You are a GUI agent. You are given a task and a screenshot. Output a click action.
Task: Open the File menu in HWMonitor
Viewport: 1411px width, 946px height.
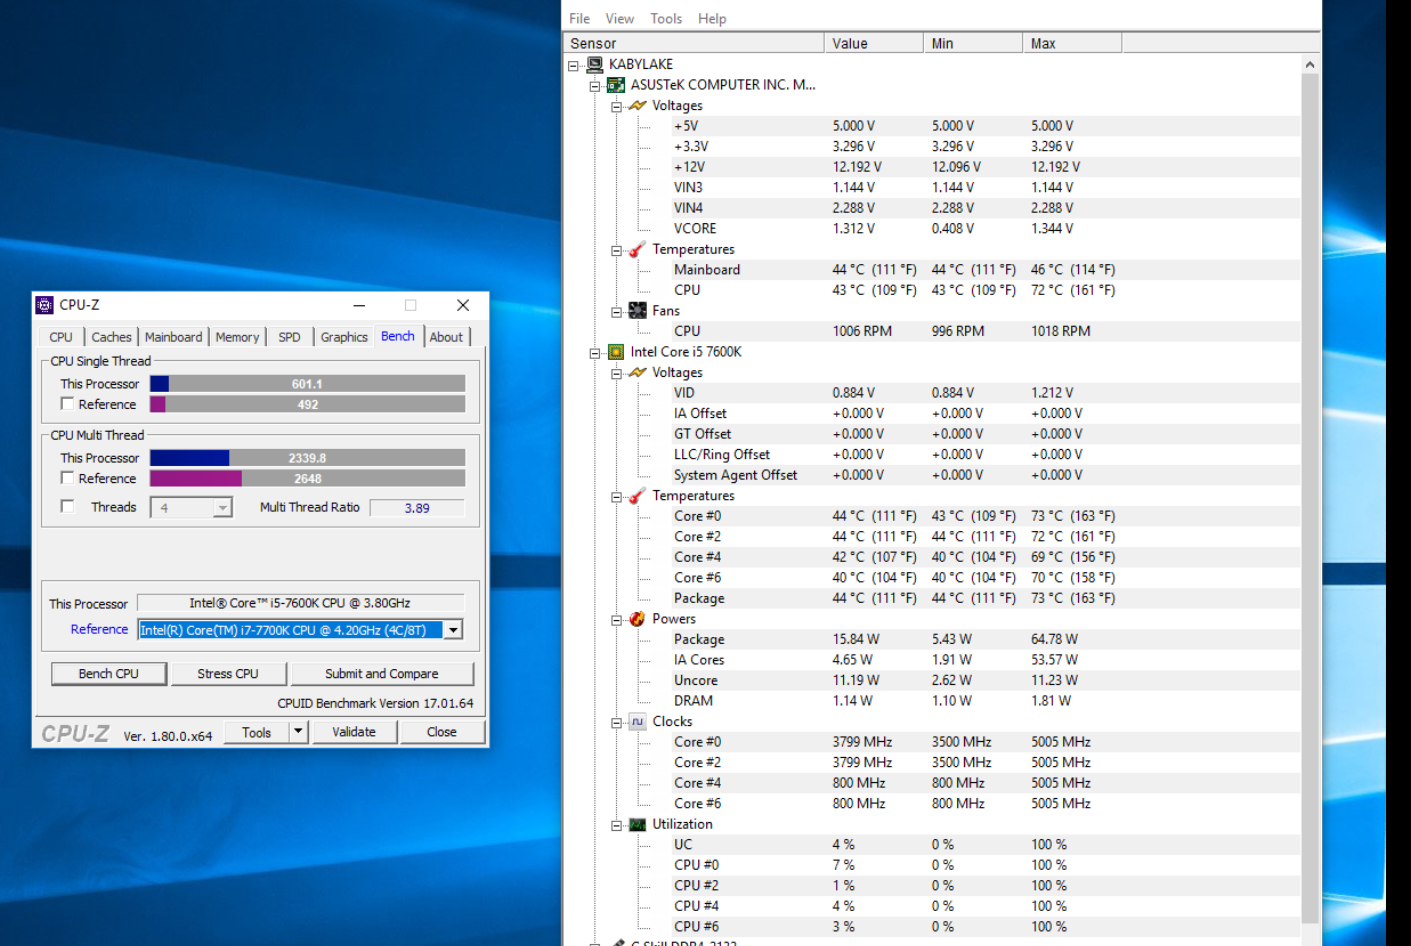[579, 18]
